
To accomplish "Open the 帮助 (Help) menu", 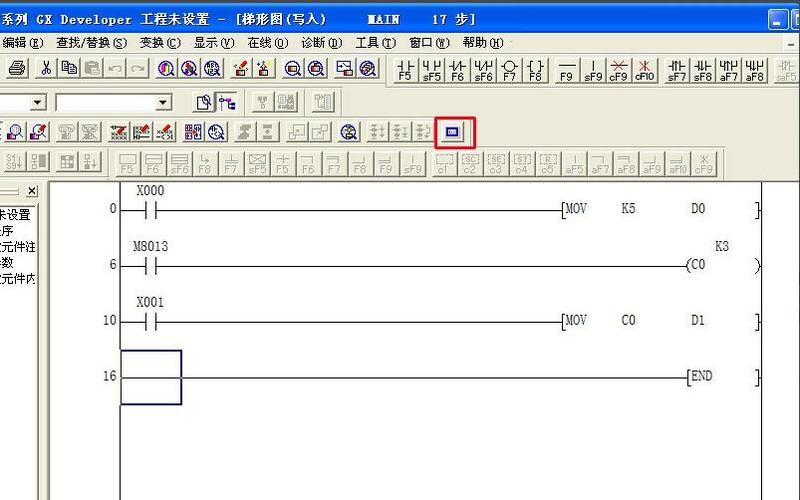I will [x=484, y=43].
